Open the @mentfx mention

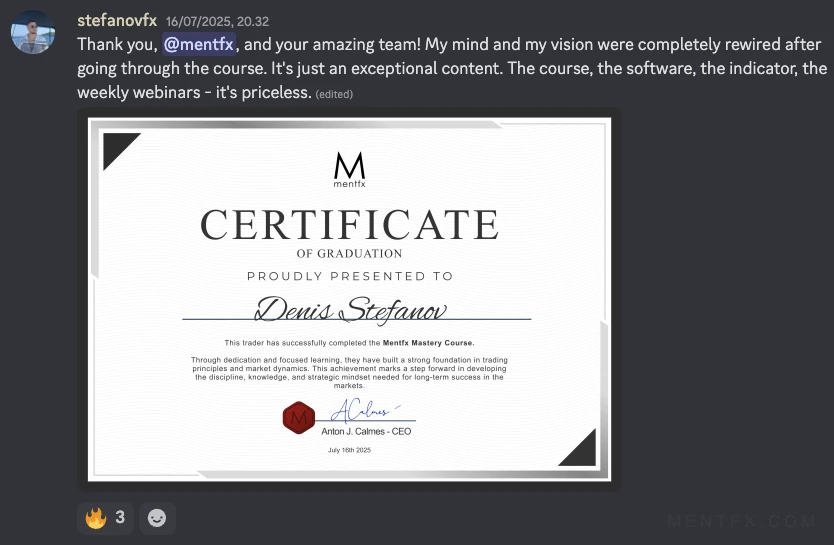[x=199, y=44]
